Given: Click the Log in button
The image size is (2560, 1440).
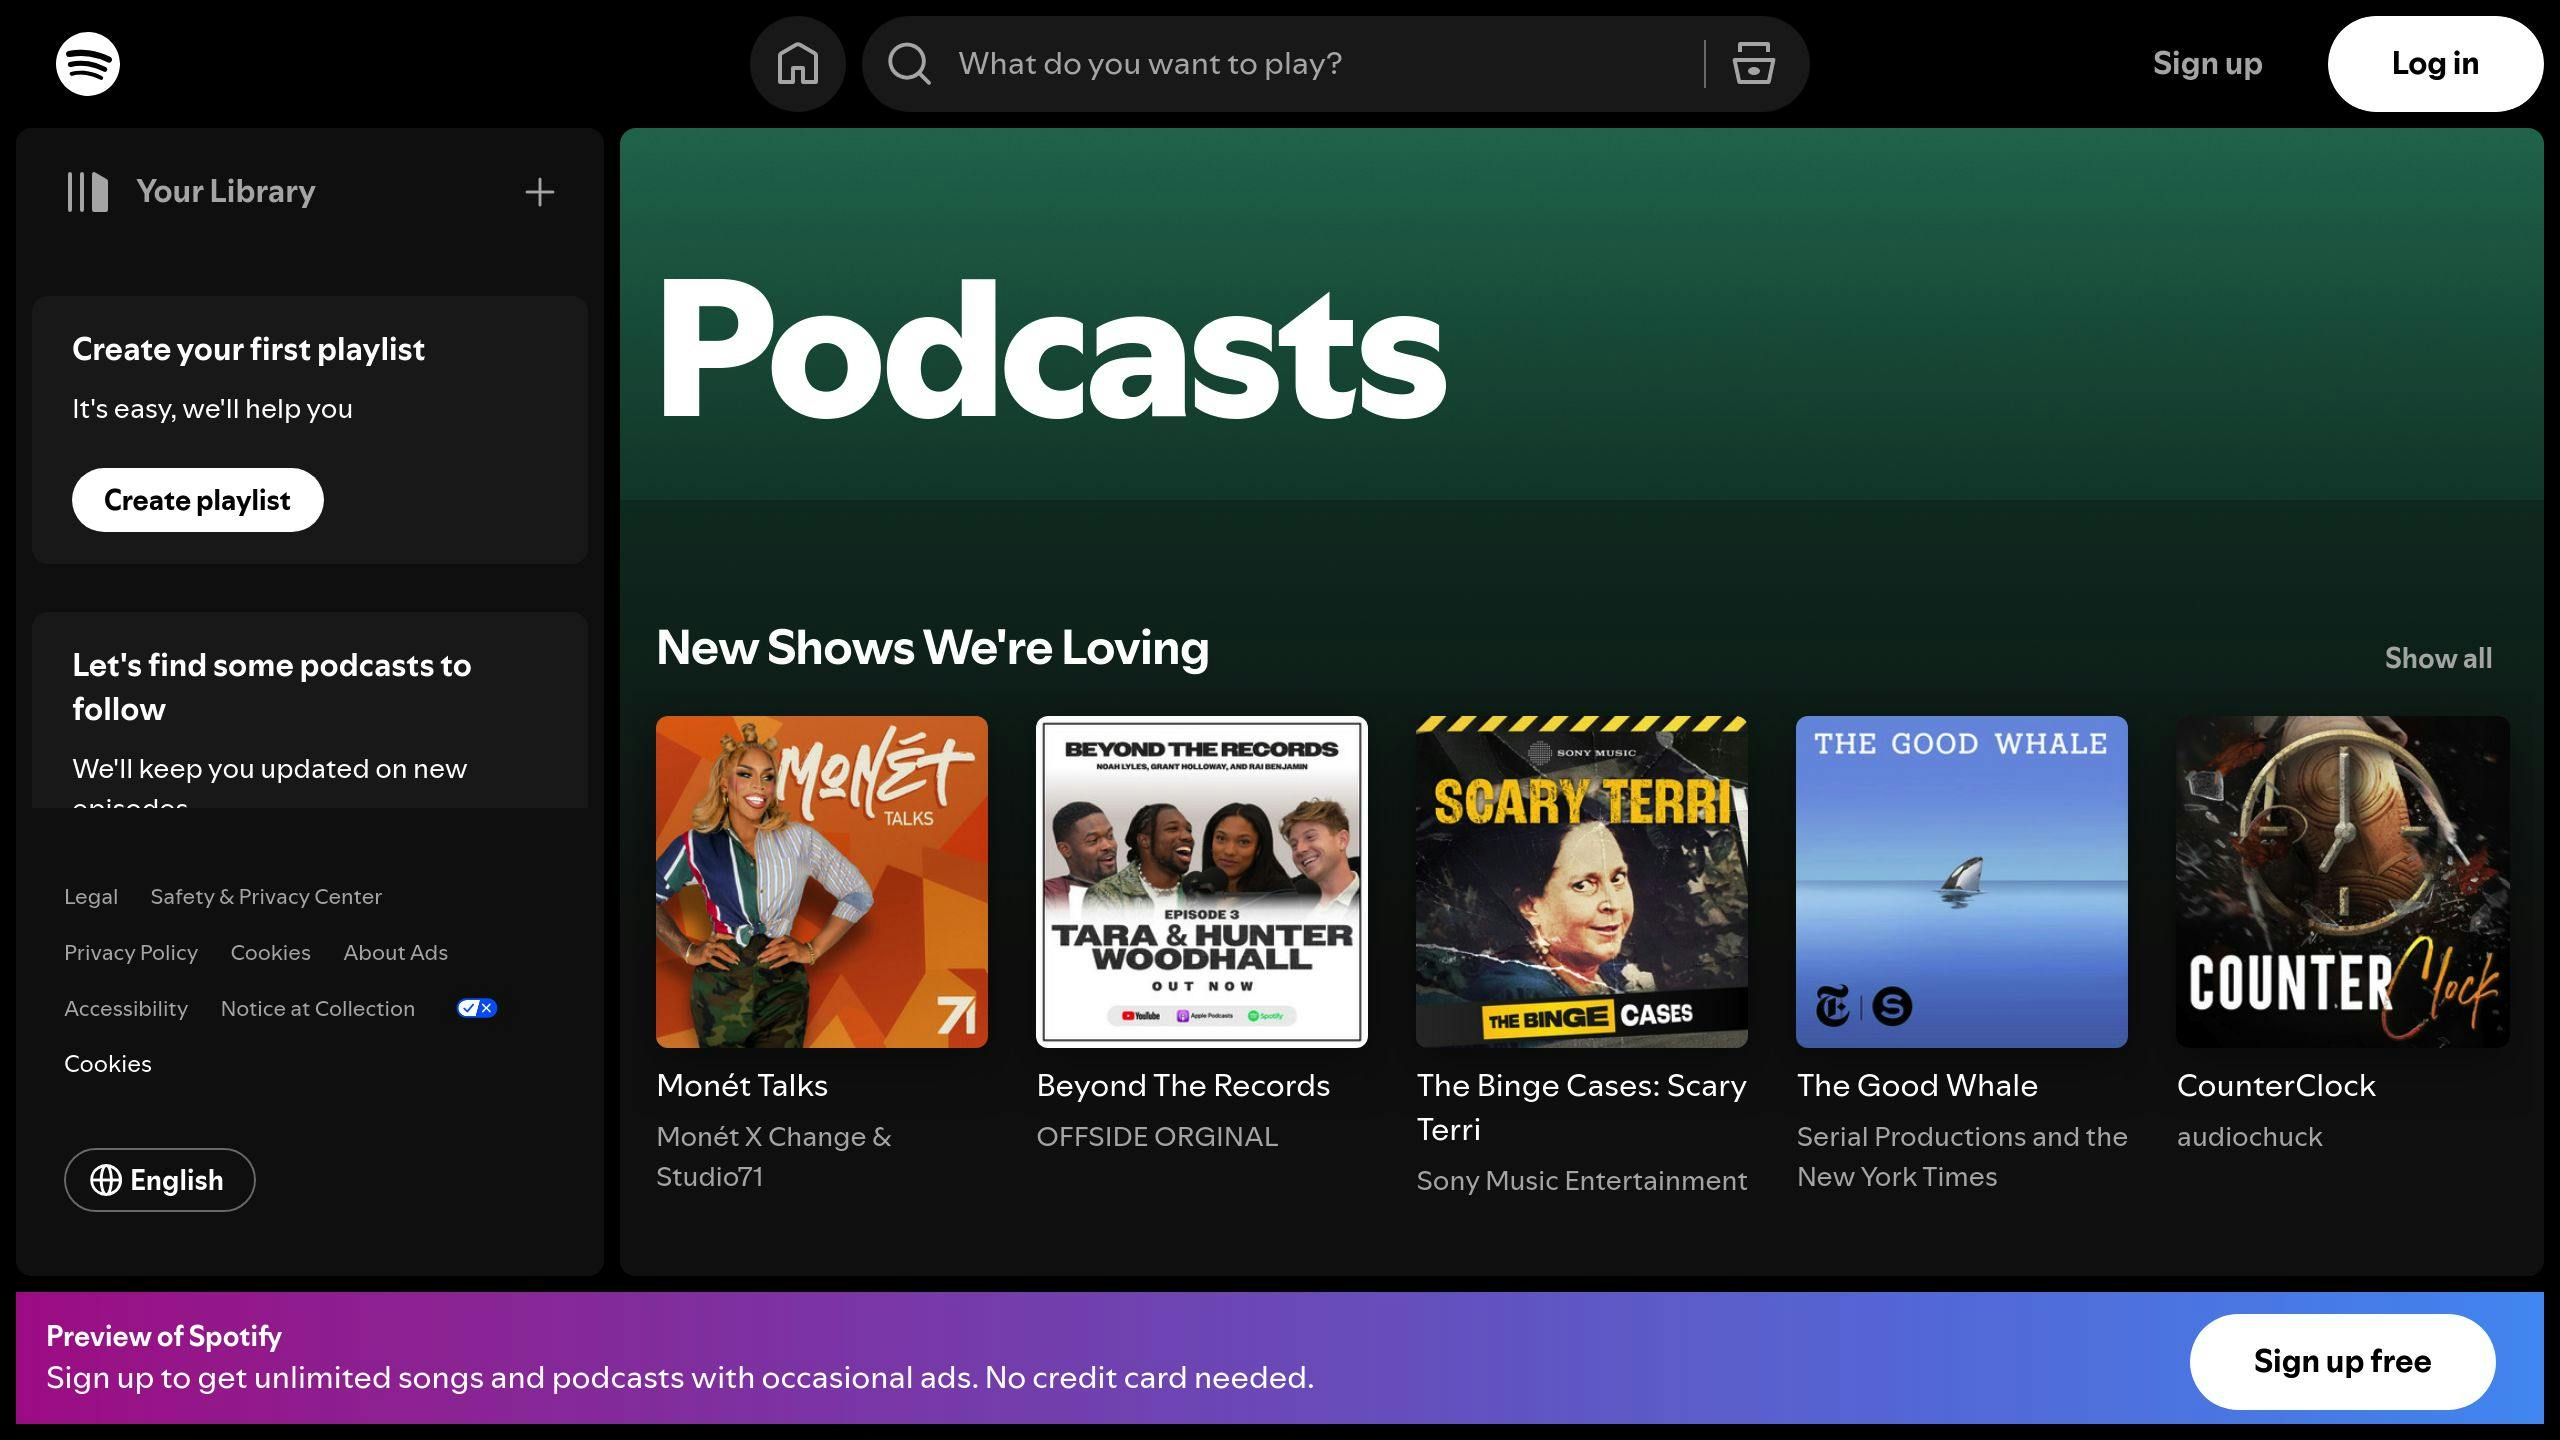Looking at the screenshot, I should click(x=2435, y=64).
